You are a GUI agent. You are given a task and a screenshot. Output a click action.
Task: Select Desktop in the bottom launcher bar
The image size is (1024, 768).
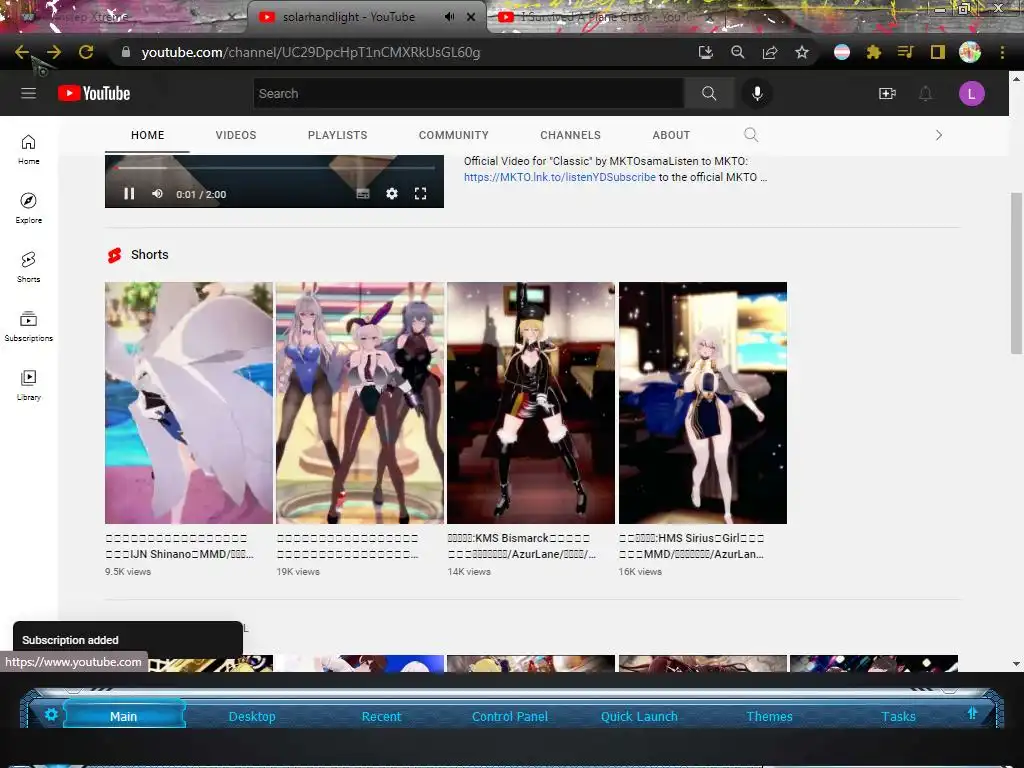coord(252,716)
